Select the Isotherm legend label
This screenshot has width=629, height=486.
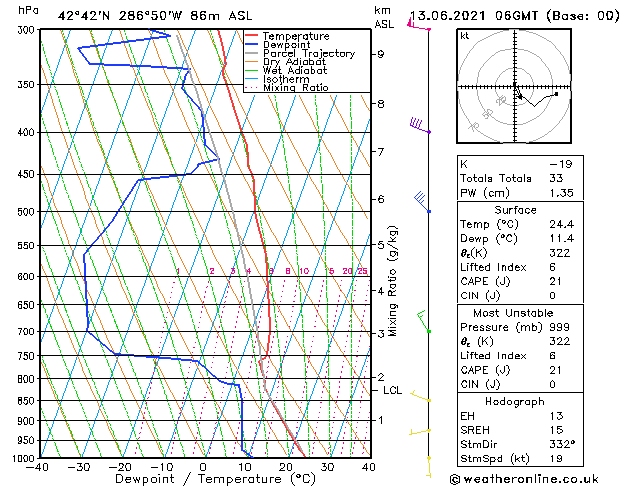coord(286,79)
